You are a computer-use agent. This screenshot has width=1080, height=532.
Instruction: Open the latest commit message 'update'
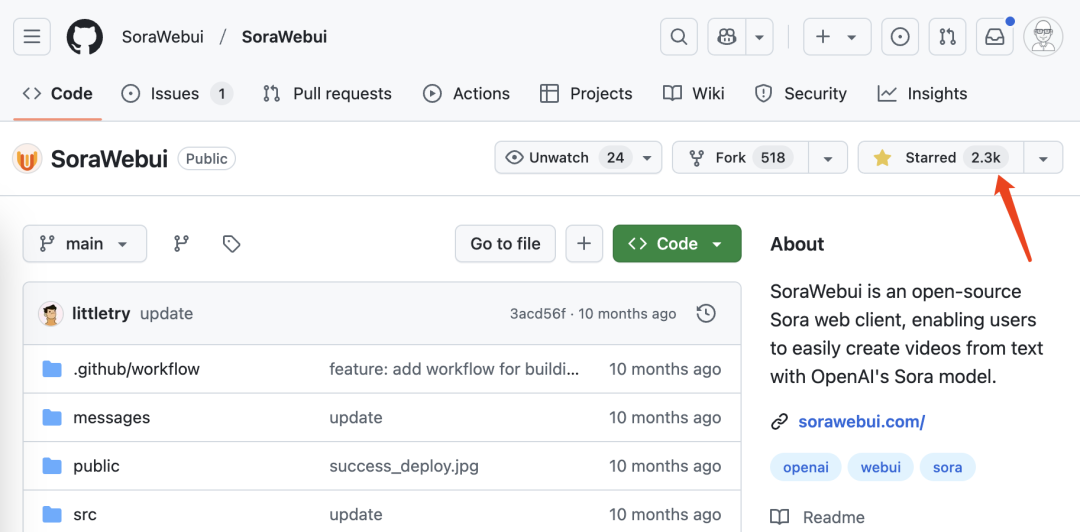coord(166,314)
